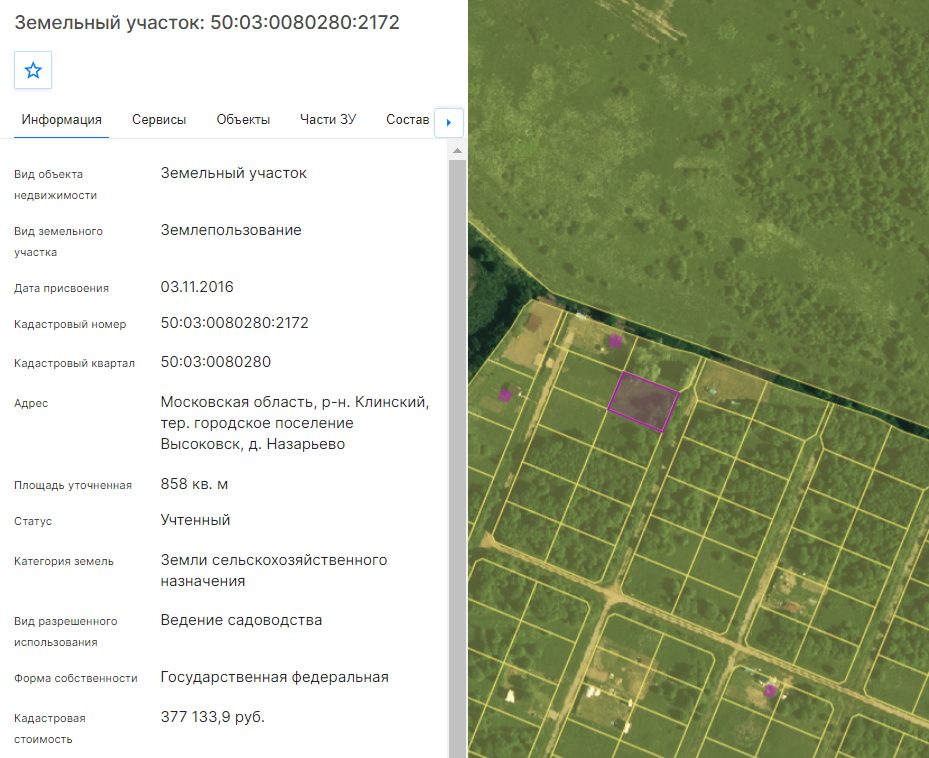Click cadastral quarter value 50:03:0080280

coord(216,362)
